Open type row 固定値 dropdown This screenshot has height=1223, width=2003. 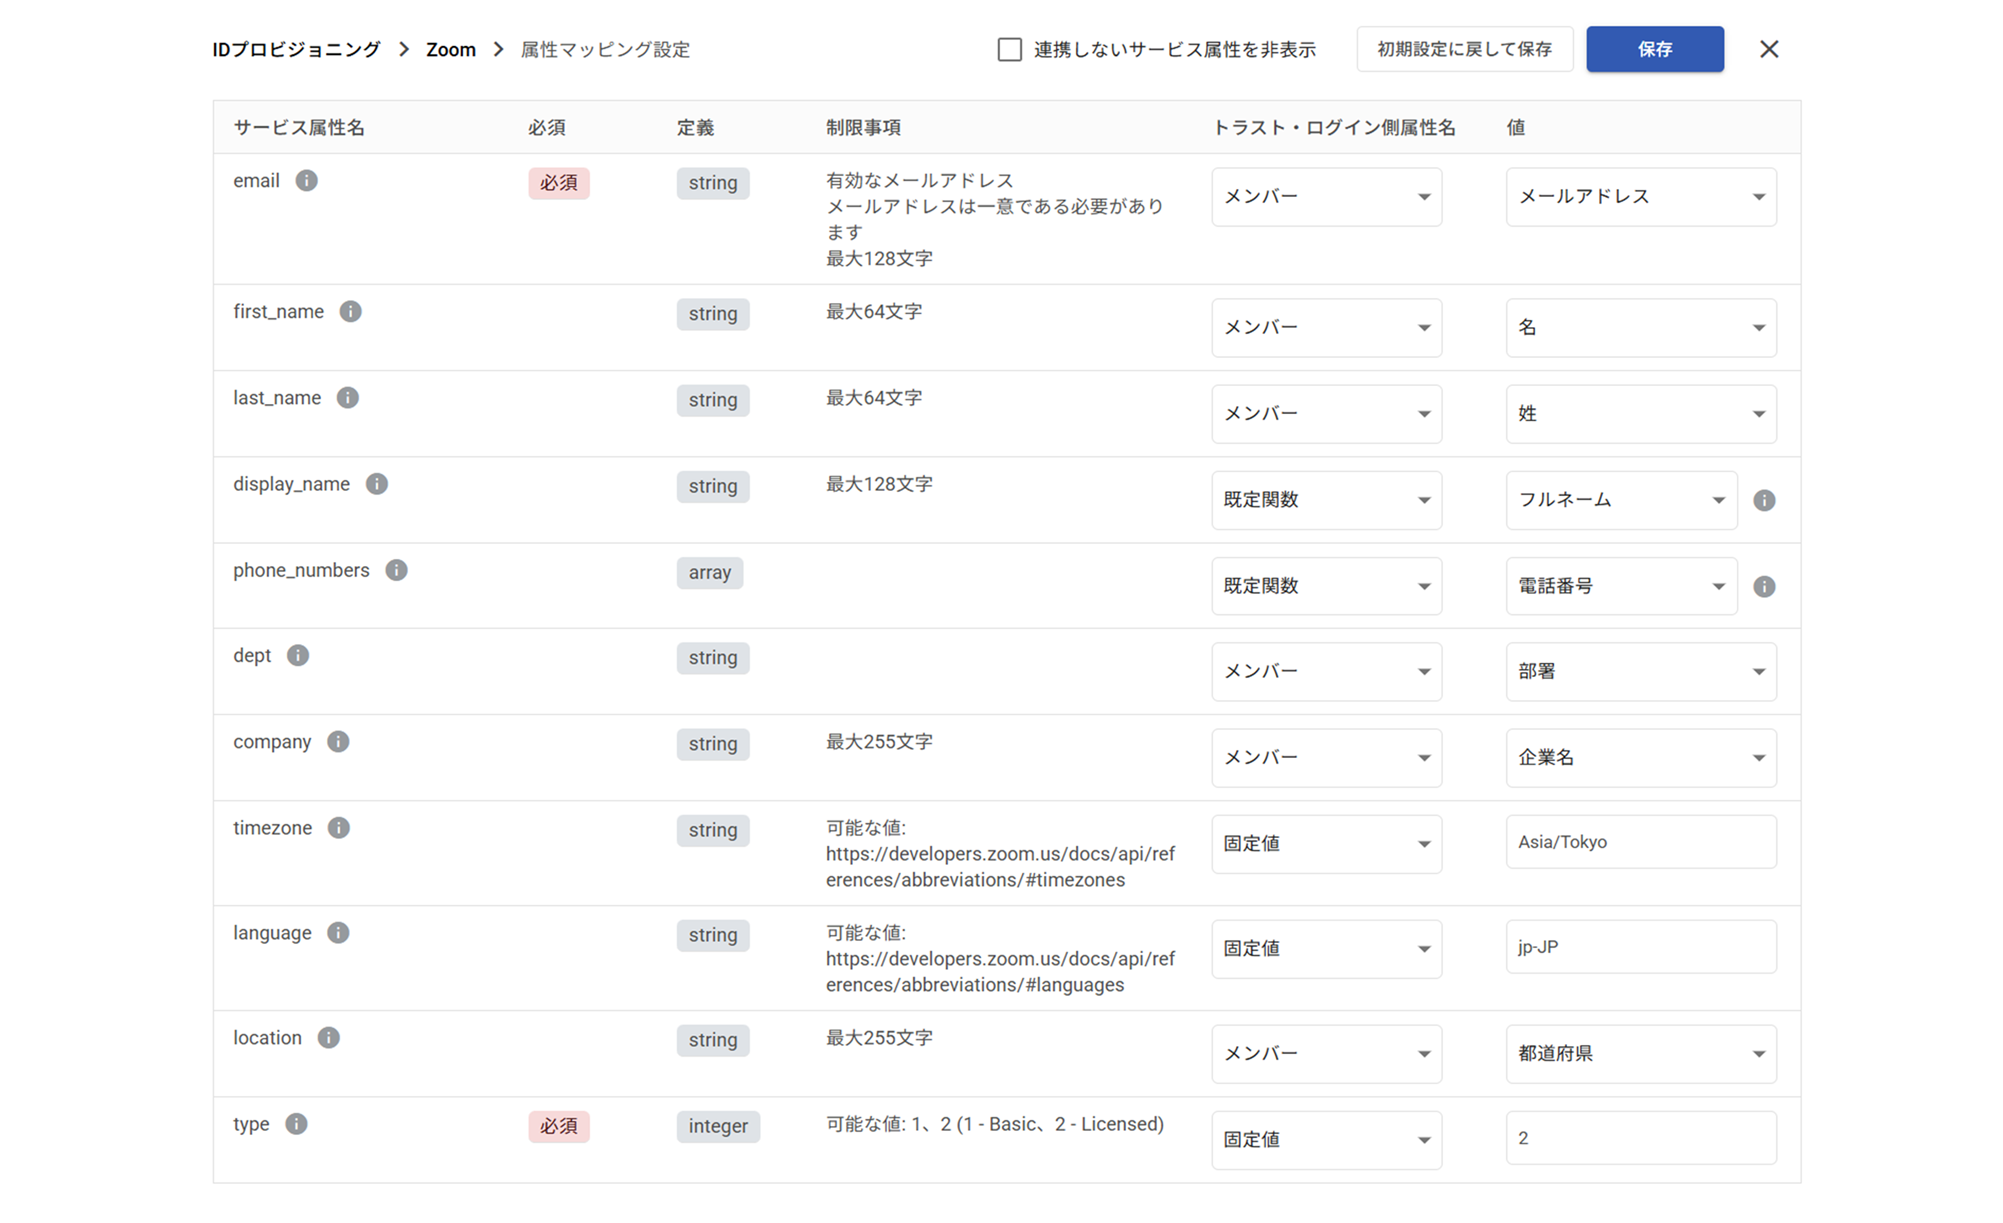click(1326, 1140)
